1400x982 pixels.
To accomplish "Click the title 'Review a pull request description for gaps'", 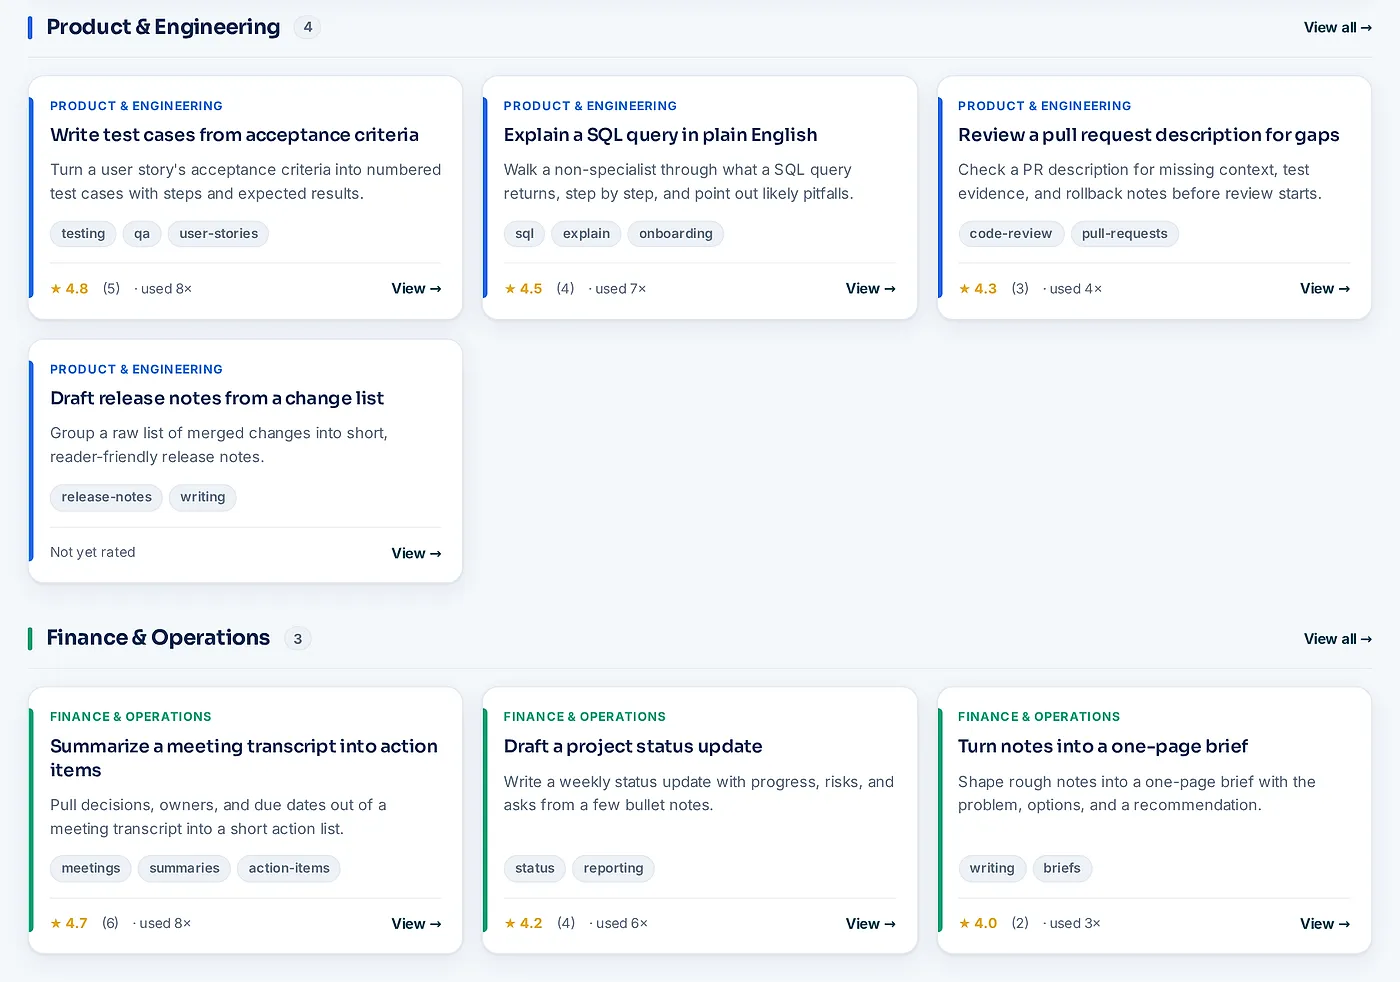I will tap(1149, 135).
